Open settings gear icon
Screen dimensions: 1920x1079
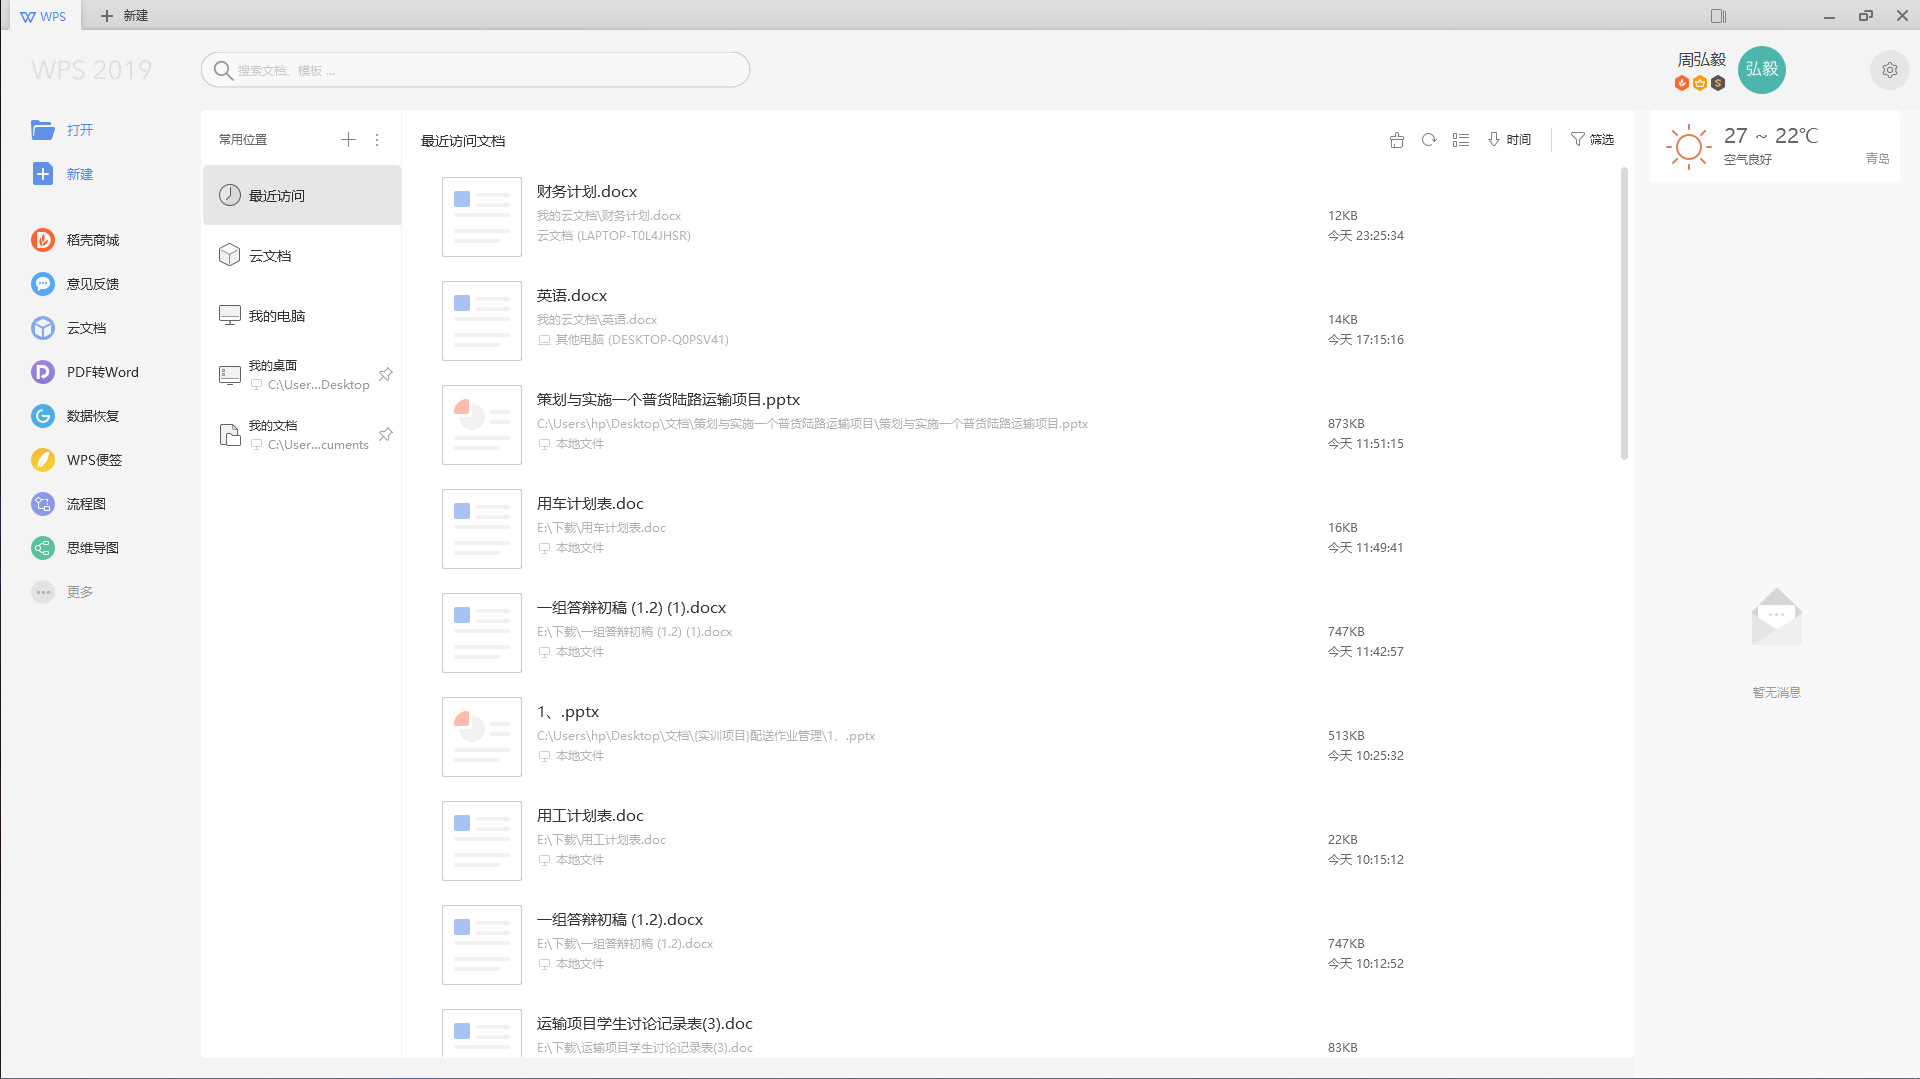click(x=1889, y=70)
